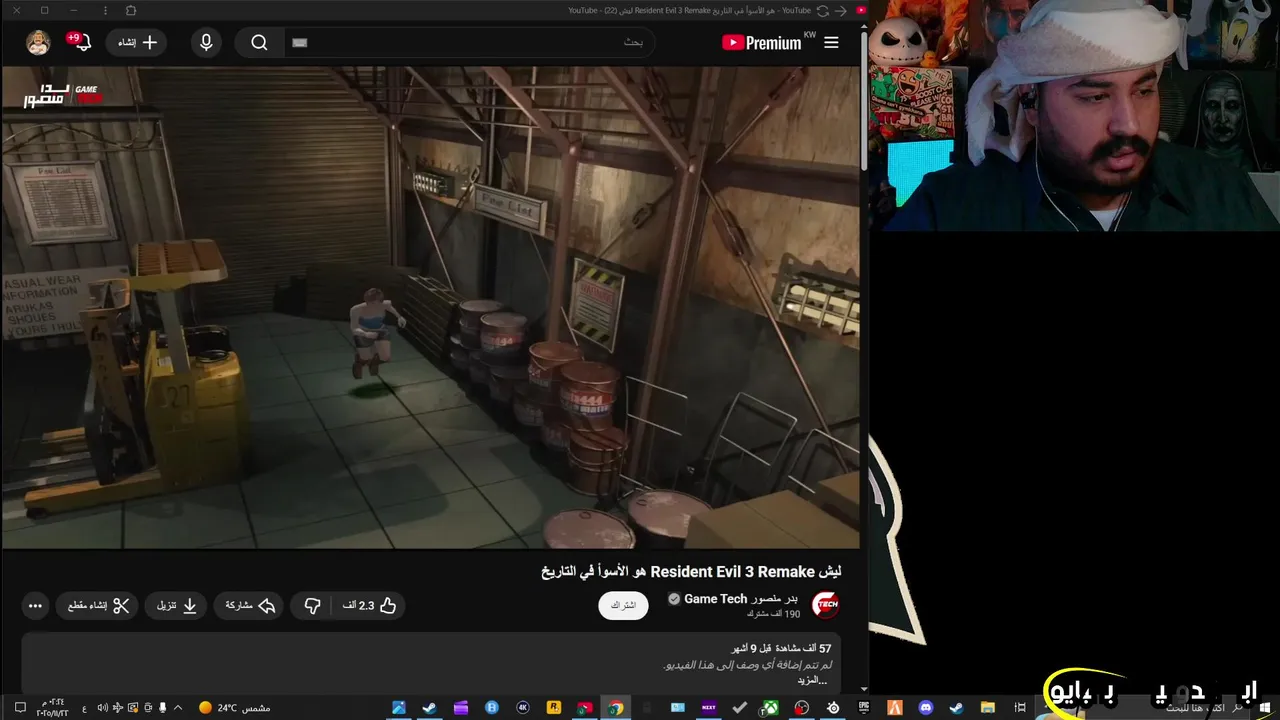Click the إنشاء create button

(136, 43)
